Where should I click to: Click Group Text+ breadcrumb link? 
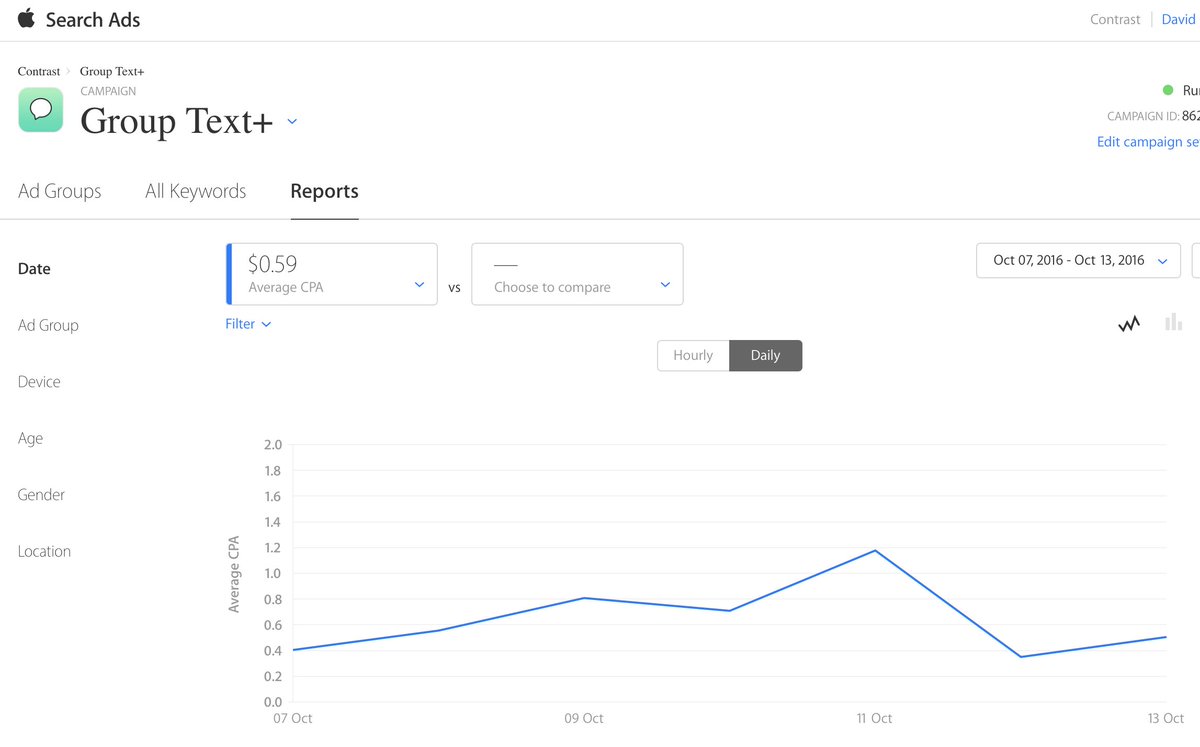tap(112, 72)
